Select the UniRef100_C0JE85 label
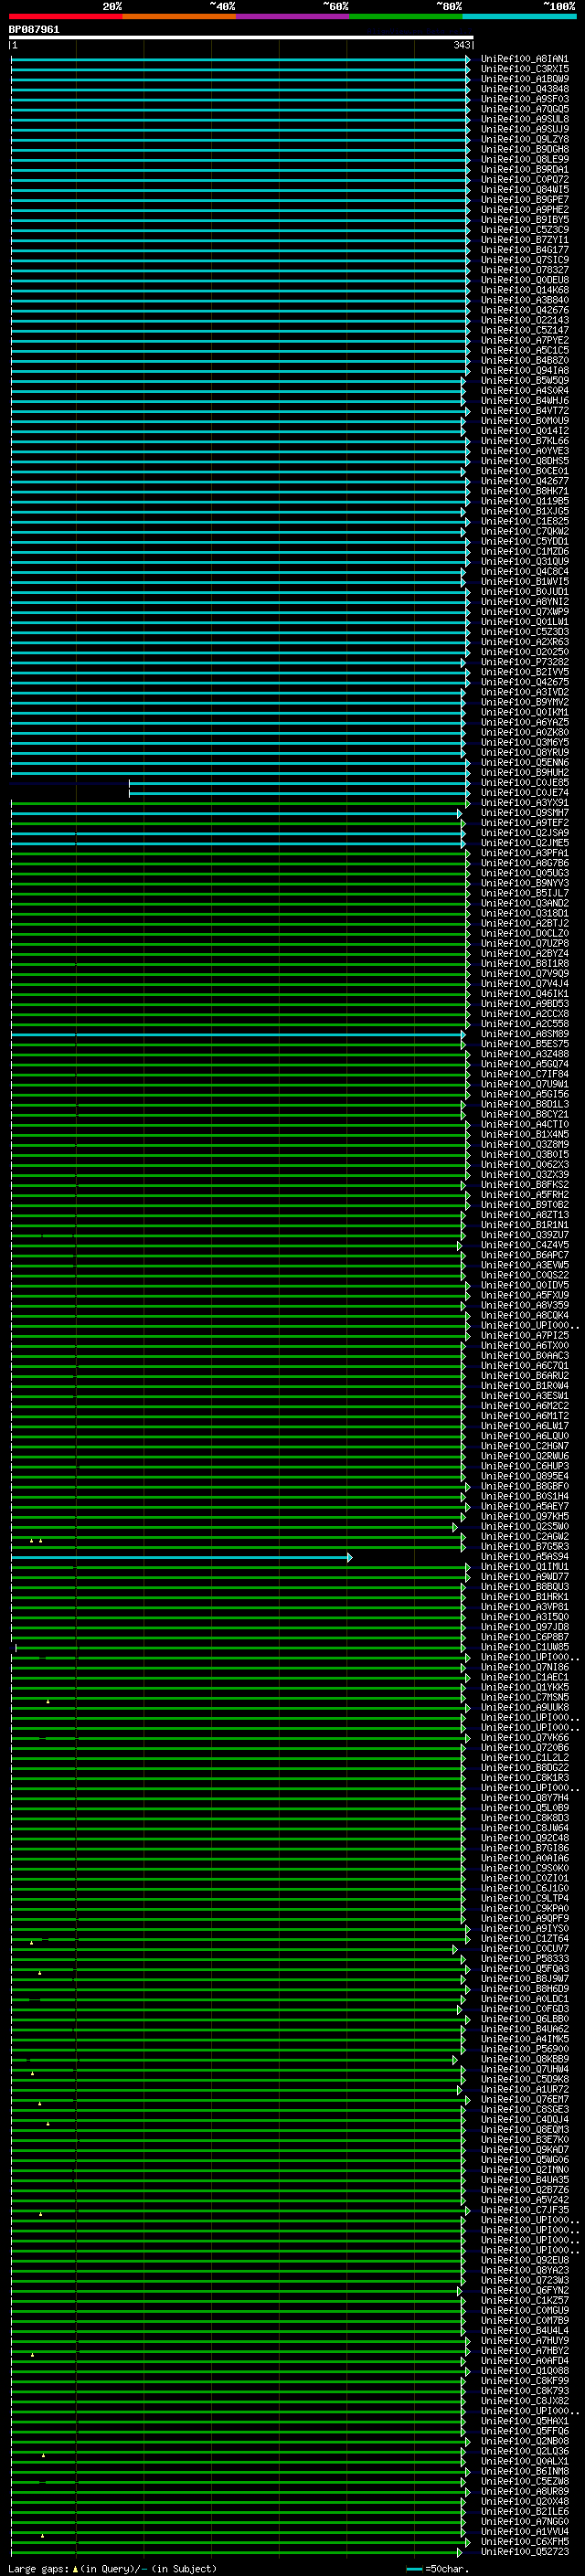This screenshot has height=2576, width=585. 524,783
